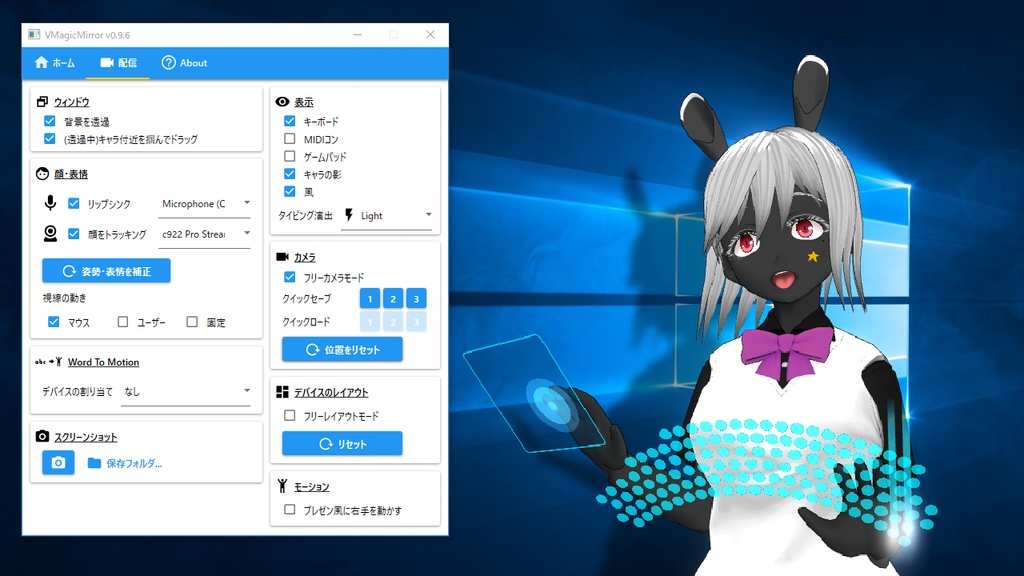Switch to the ホーム tab

(x=55, y=62)
